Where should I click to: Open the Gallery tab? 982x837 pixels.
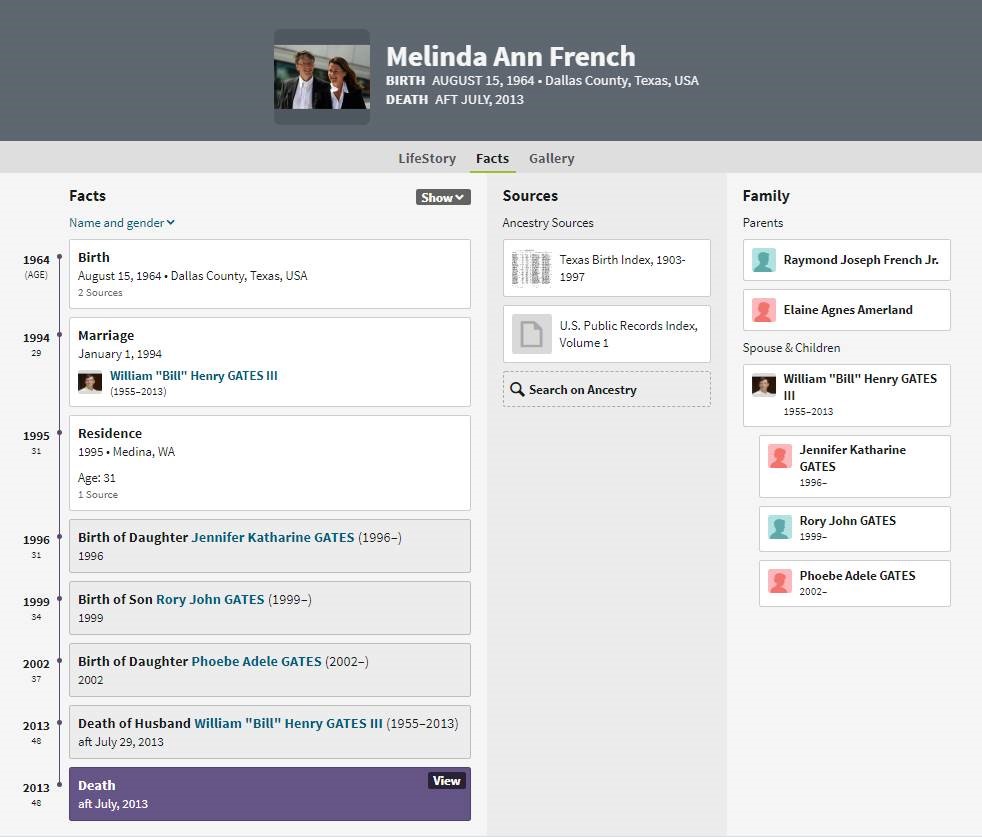click(551, 158)
